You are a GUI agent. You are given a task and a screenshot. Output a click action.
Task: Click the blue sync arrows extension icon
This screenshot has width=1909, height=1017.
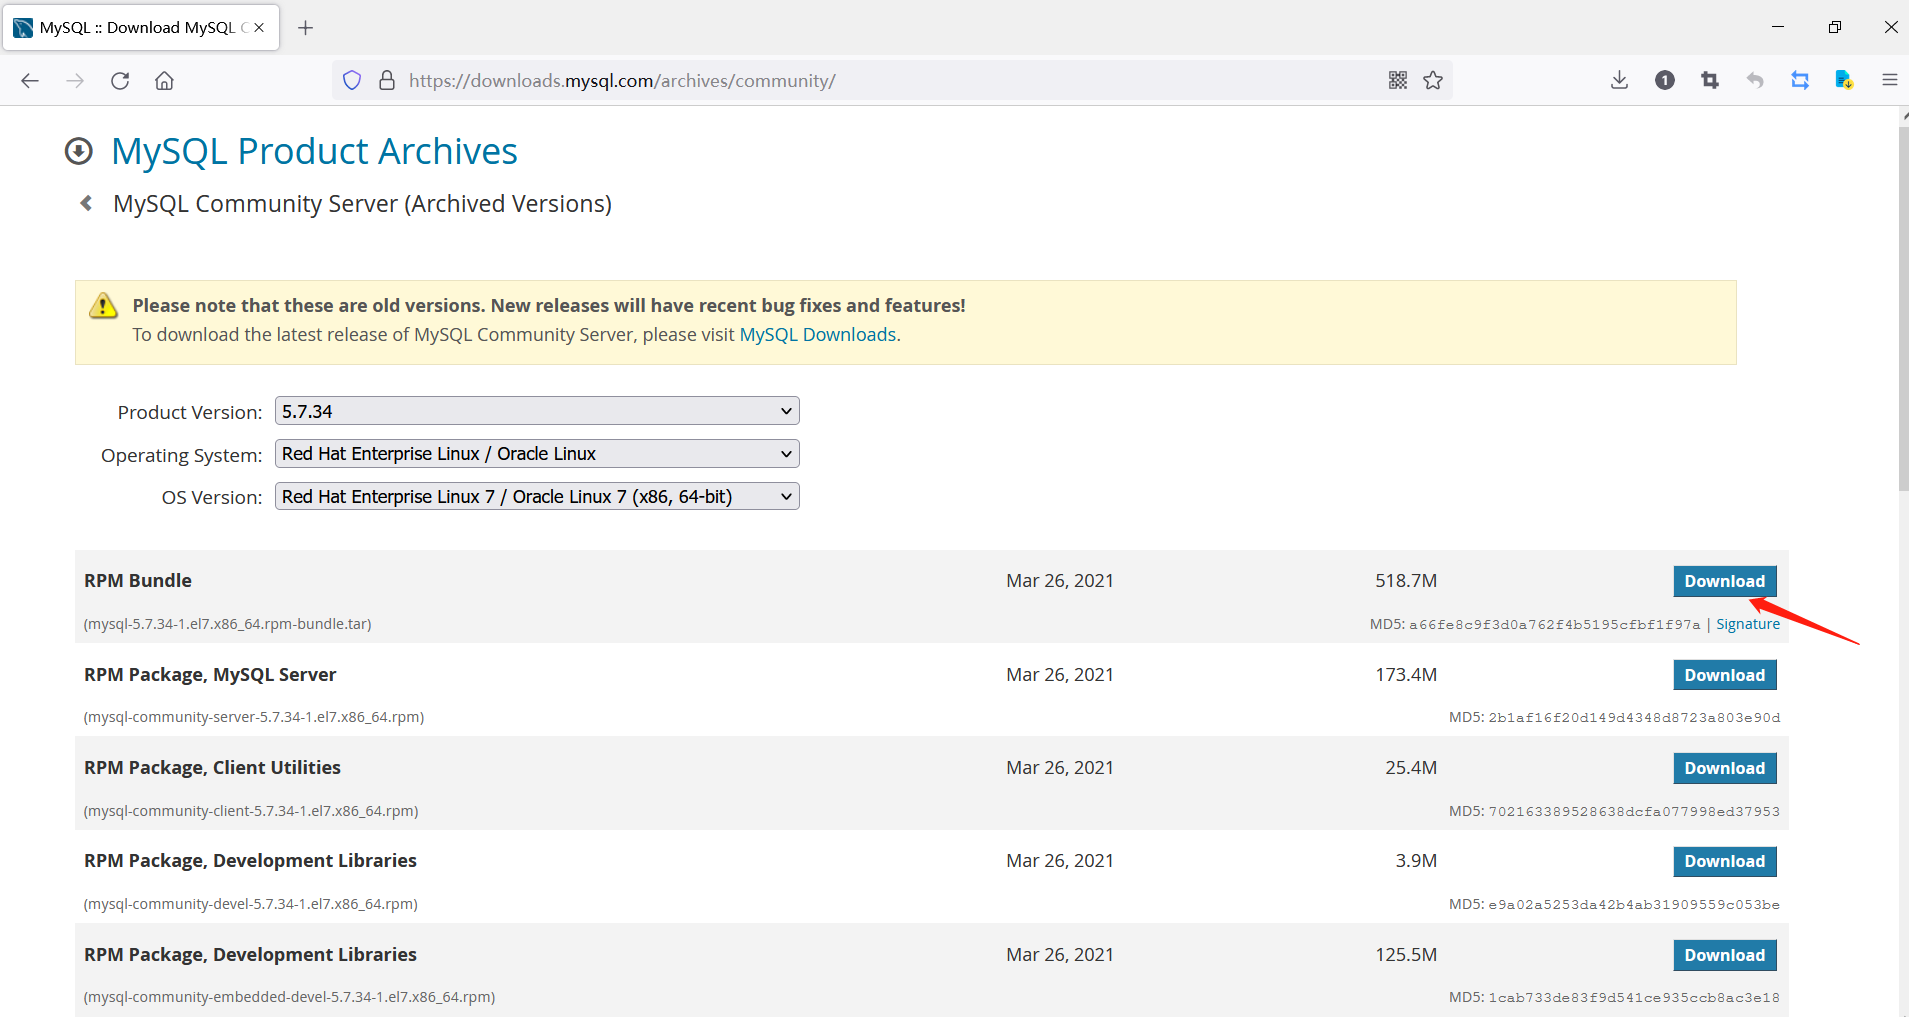pyautogui.click(x=1800, y=80)
